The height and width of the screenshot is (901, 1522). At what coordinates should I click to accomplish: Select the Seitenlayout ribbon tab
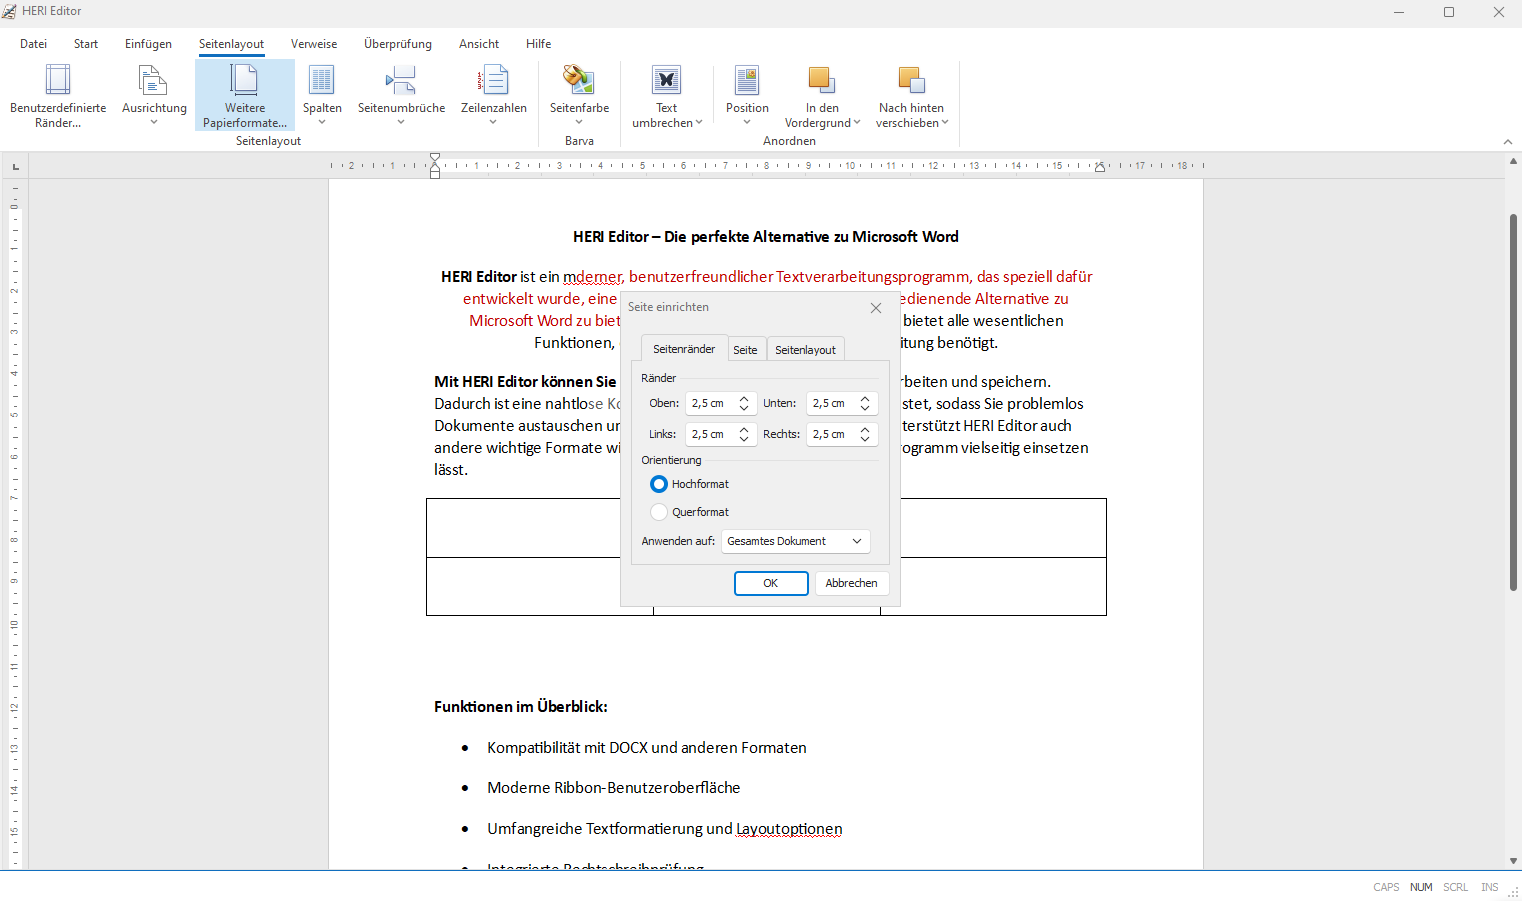click(231, 44)
